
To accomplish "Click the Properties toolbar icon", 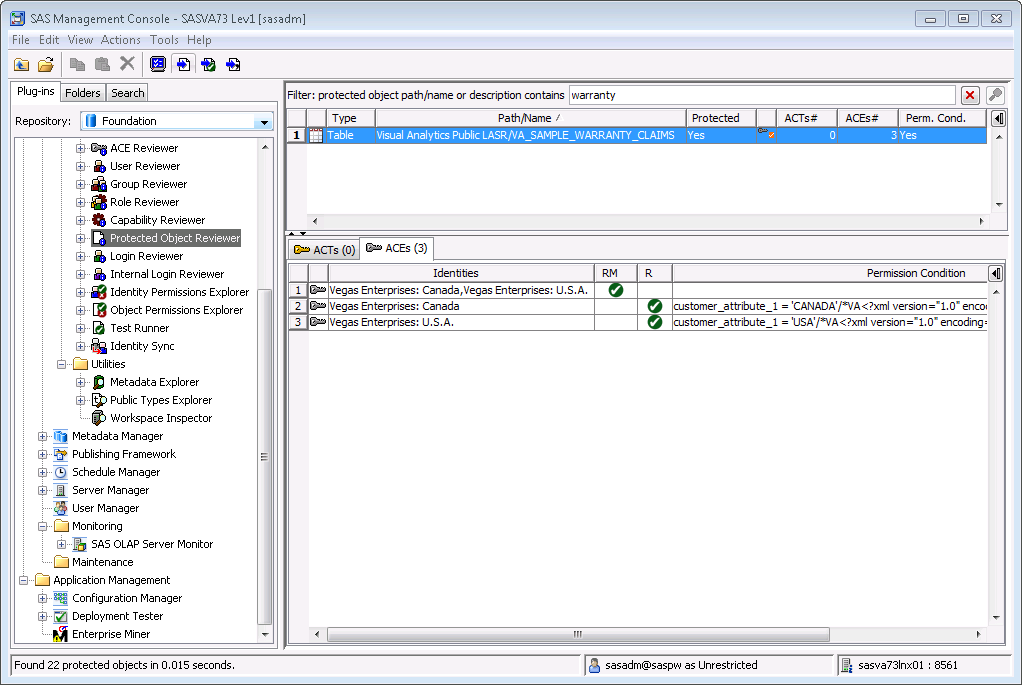I will 158,64.
